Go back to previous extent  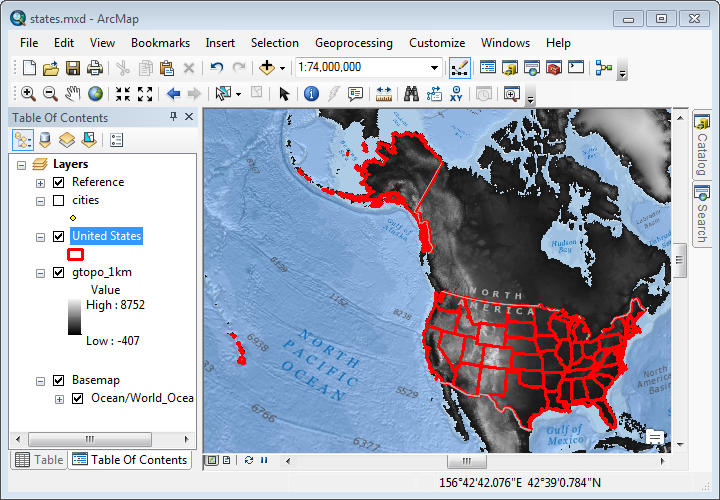pyautogui.click(x=173, y=94)
